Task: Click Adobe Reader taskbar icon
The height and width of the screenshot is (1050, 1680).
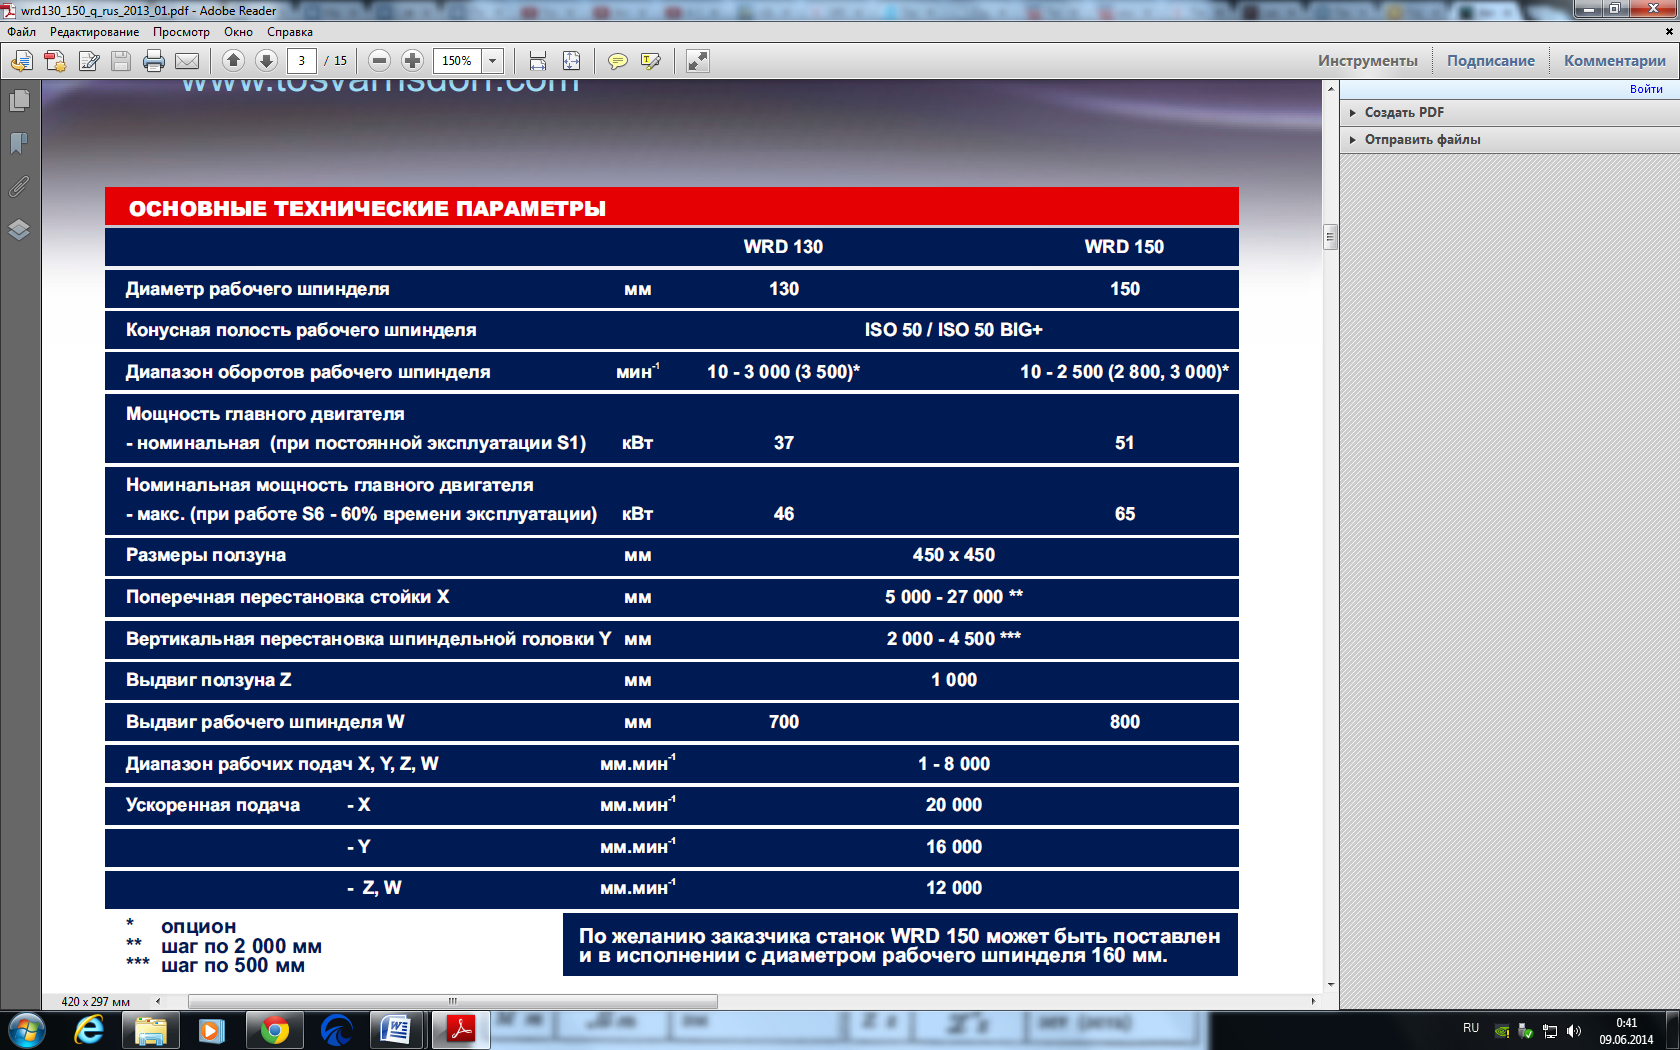Action: (x=460, y=1030)
